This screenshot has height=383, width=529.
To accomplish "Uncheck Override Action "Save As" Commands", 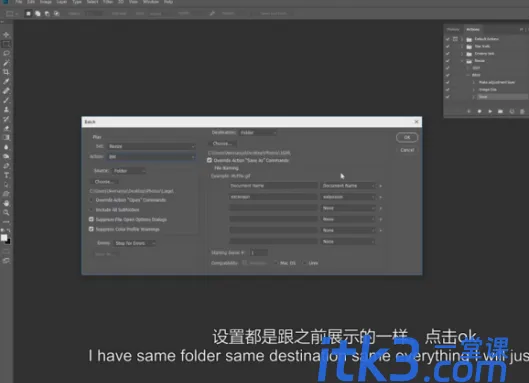I will tap(210, 160).
